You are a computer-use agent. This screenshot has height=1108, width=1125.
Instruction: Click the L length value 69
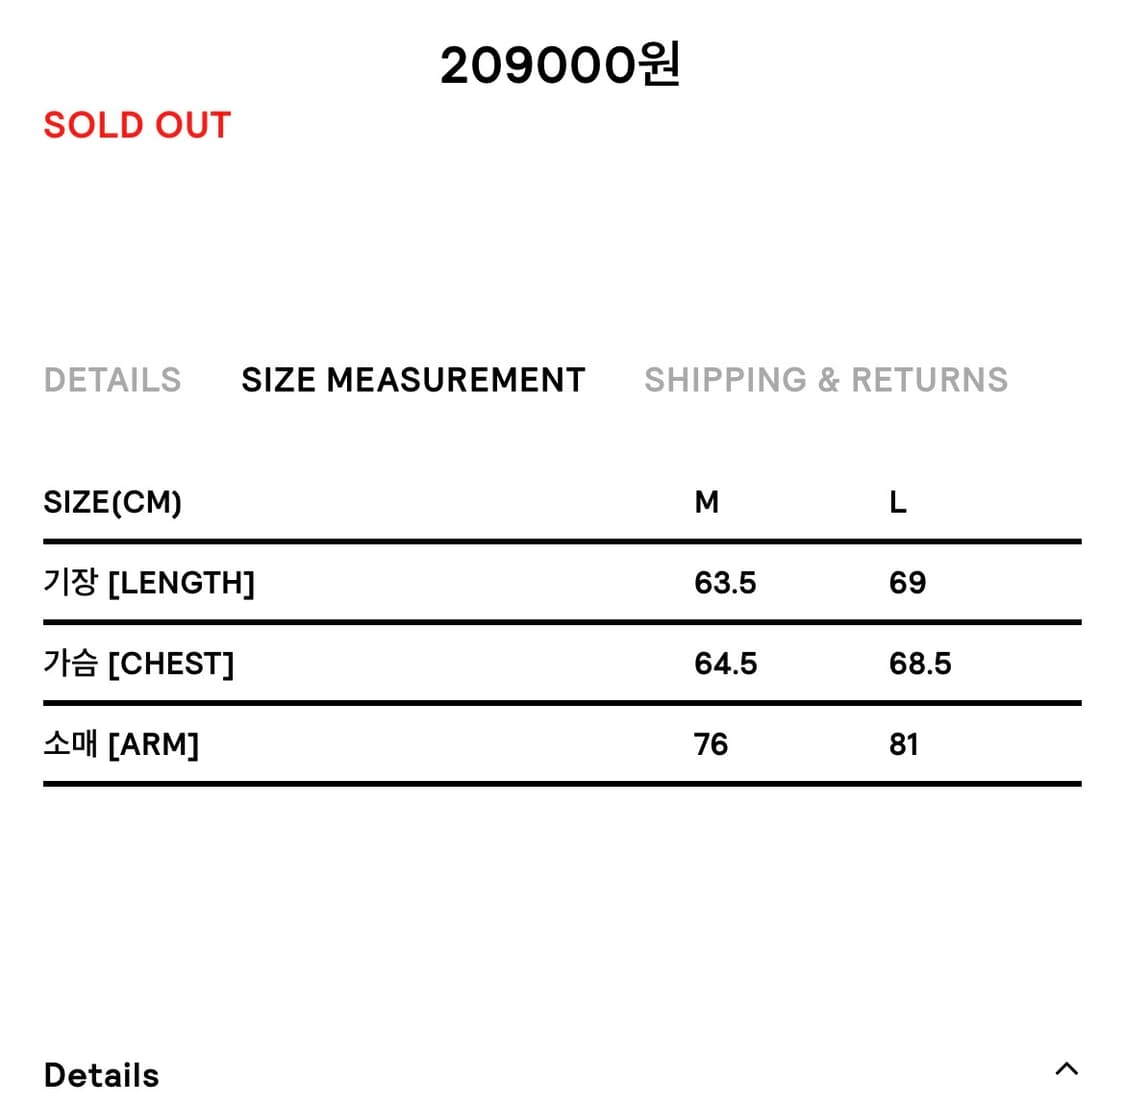(907, 582)
